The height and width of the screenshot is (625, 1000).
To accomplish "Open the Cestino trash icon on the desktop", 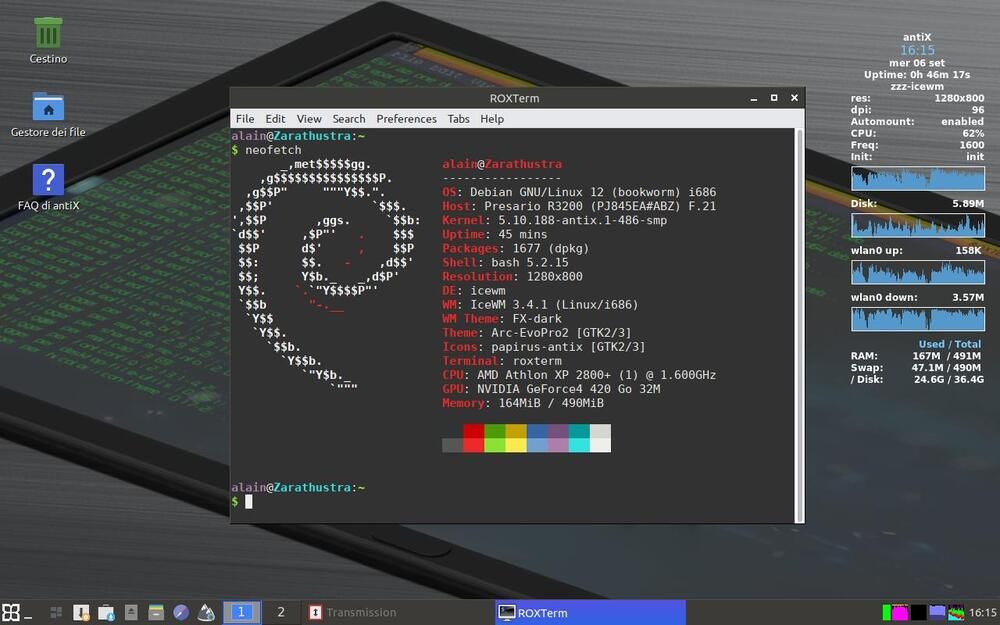I will click(46, 35).
